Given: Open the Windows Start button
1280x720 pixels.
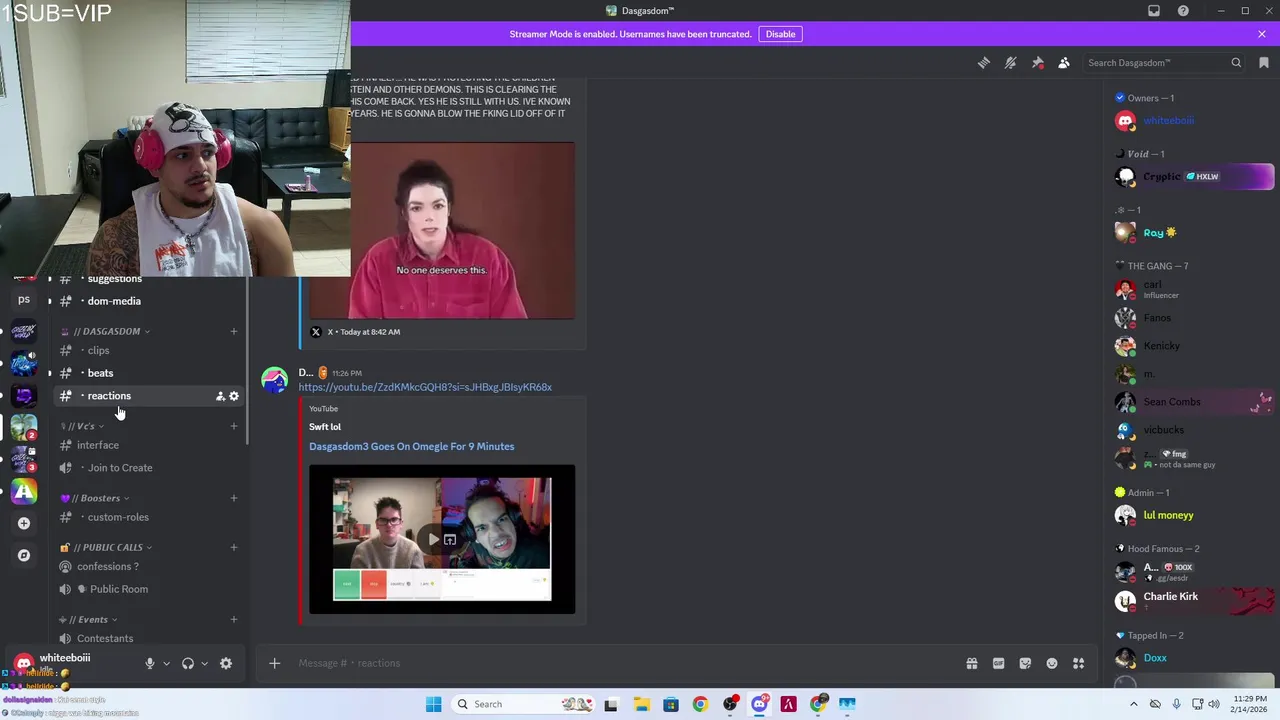Looking at the screenshot, I should [x=433, y=704].
